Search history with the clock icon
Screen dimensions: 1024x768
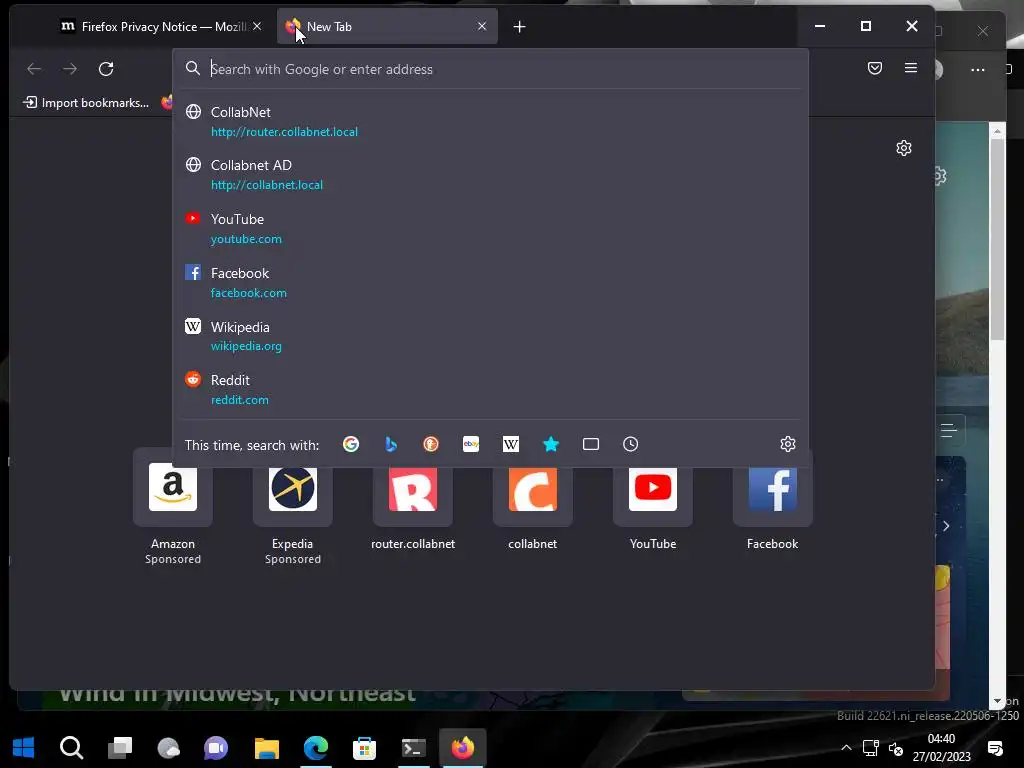click(x=630, y=444)
